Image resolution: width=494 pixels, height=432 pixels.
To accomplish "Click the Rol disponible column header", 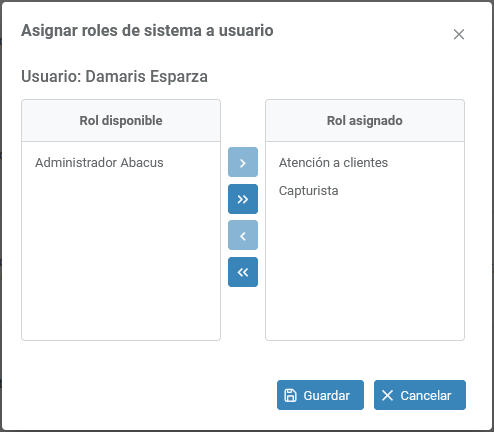I will tap(121, 121).
